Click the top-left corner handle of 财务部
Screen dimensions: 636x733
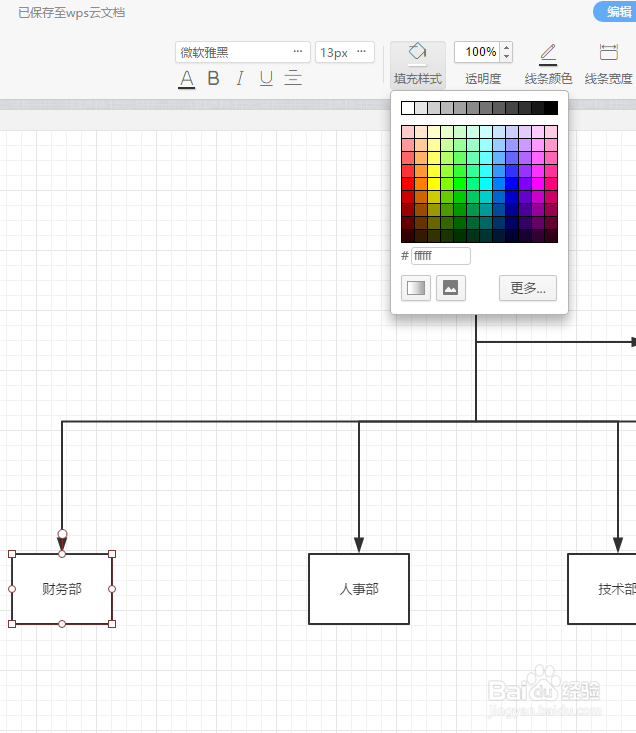point(12,554)
